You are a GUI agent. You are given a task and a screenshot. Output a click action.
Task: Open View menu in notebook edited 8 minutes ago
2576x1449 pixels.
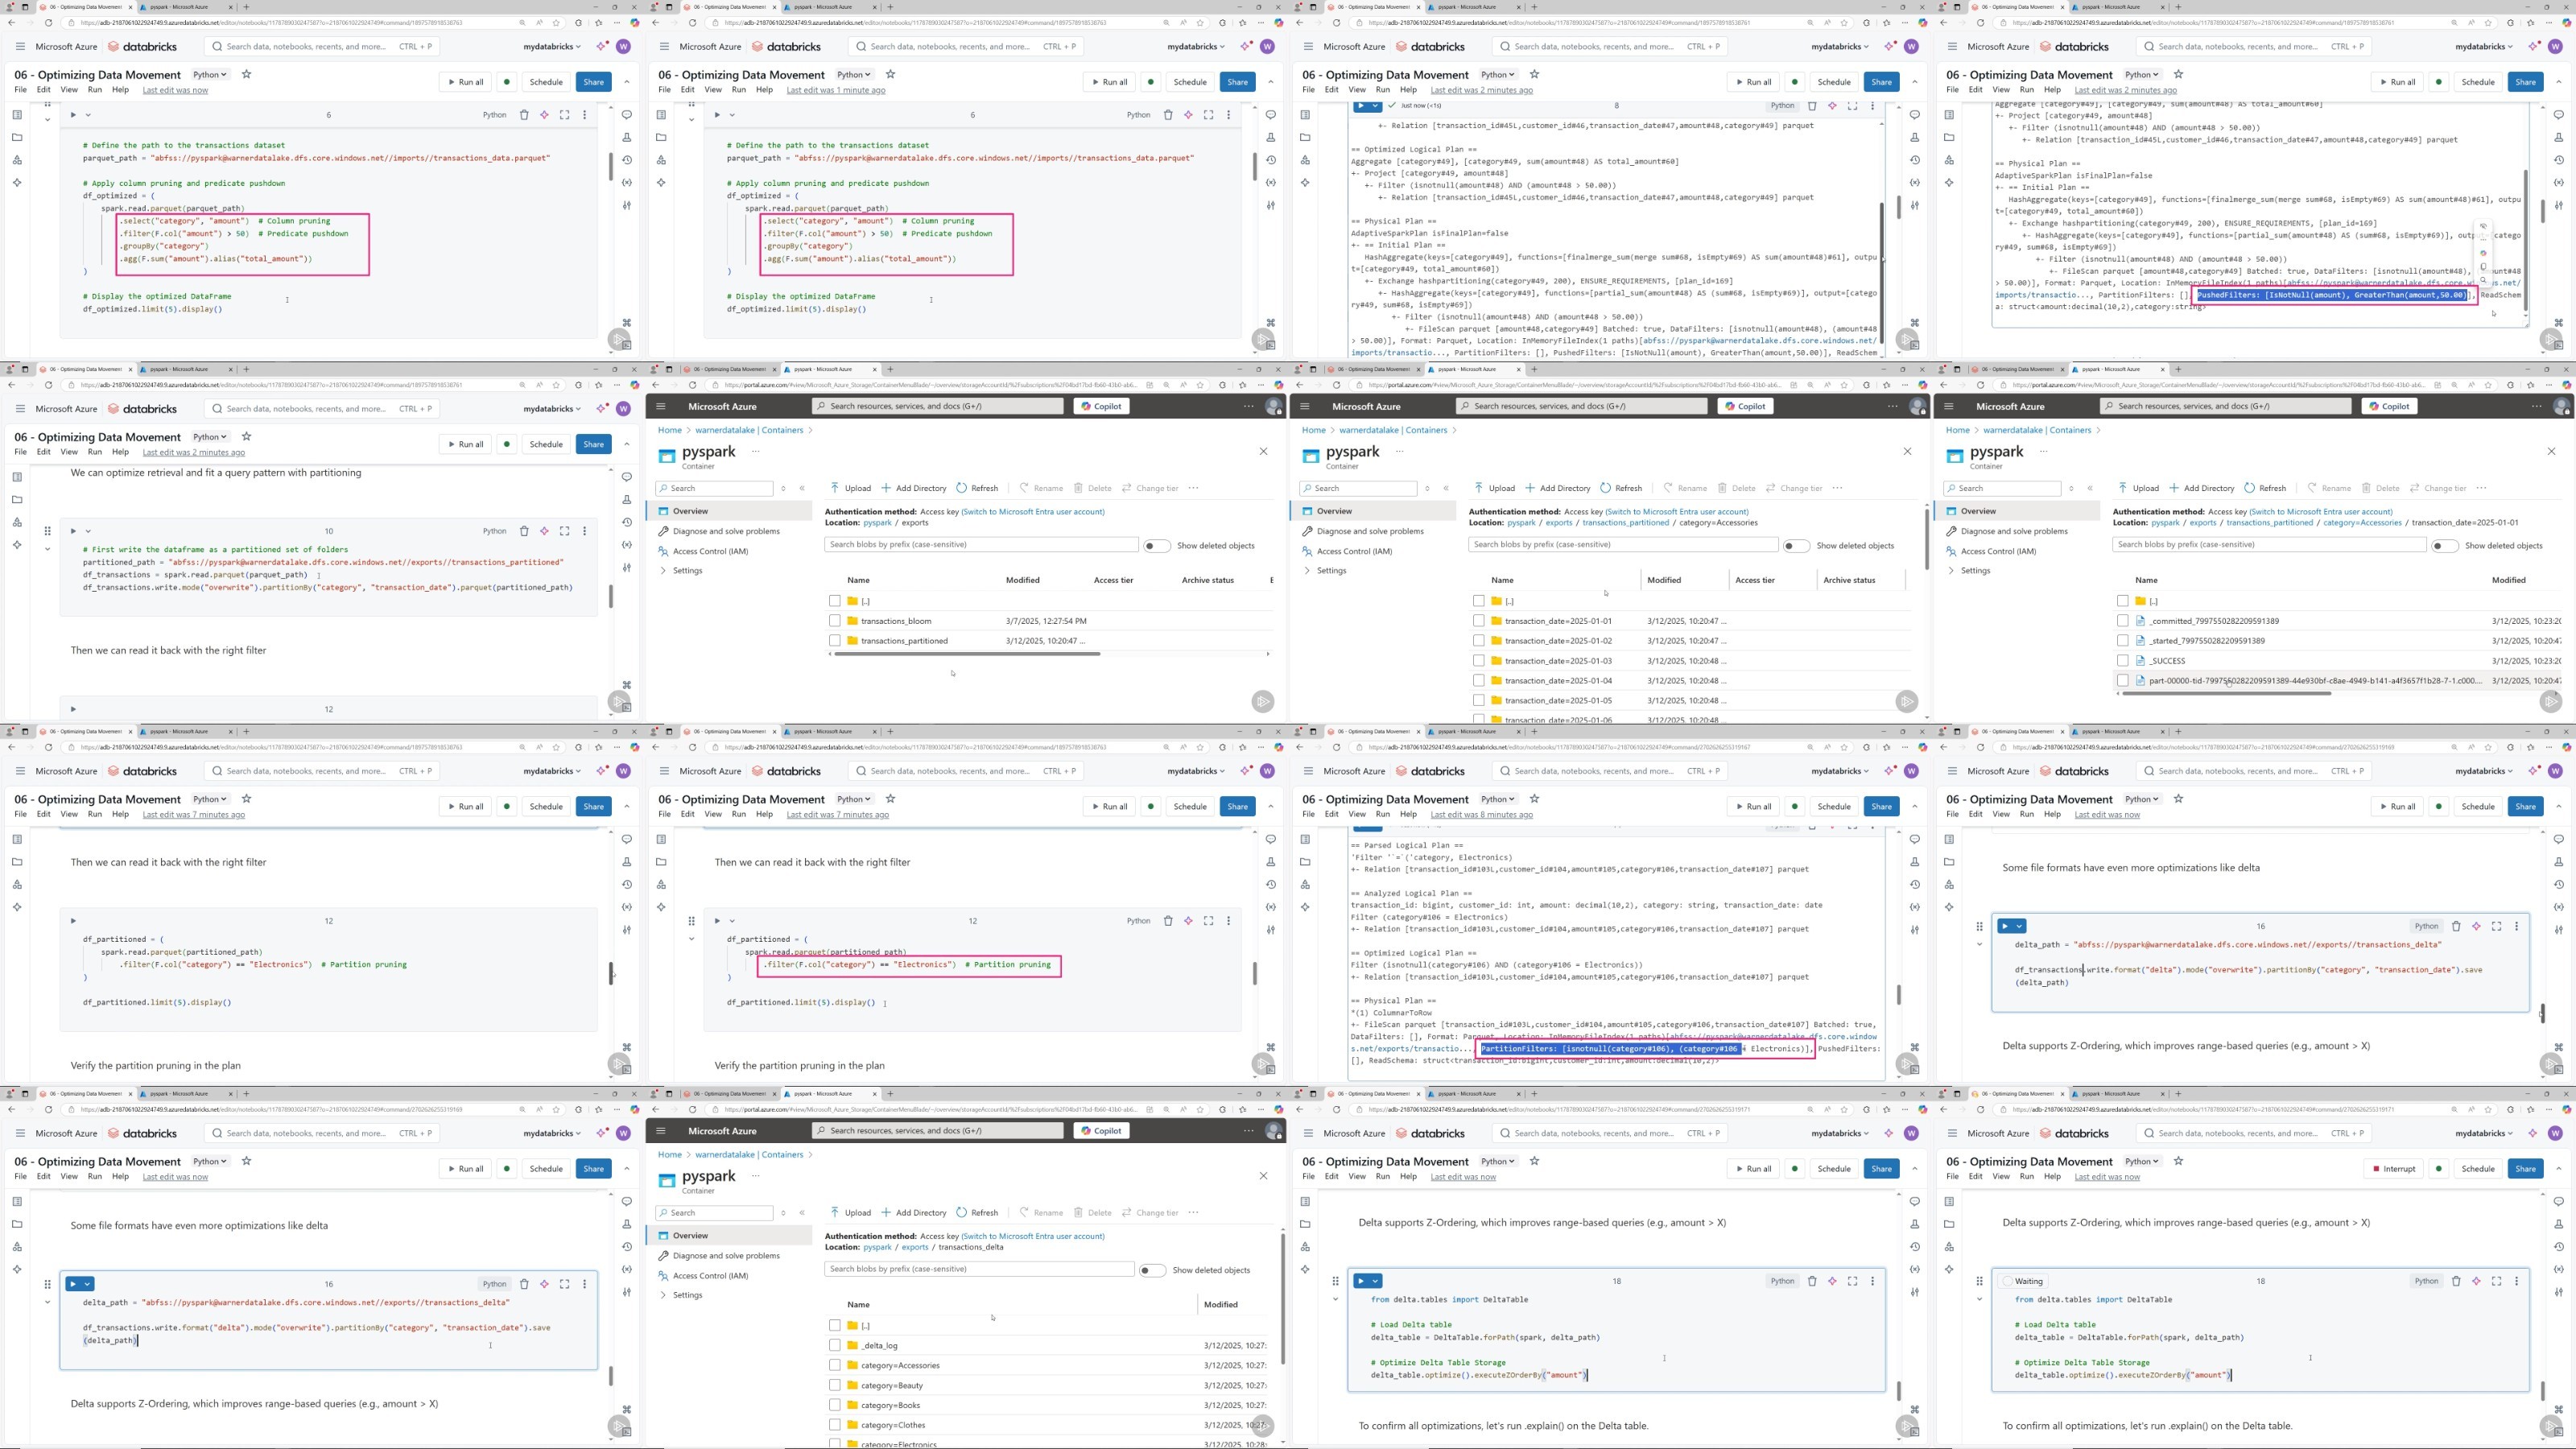tap(1357, 814)
